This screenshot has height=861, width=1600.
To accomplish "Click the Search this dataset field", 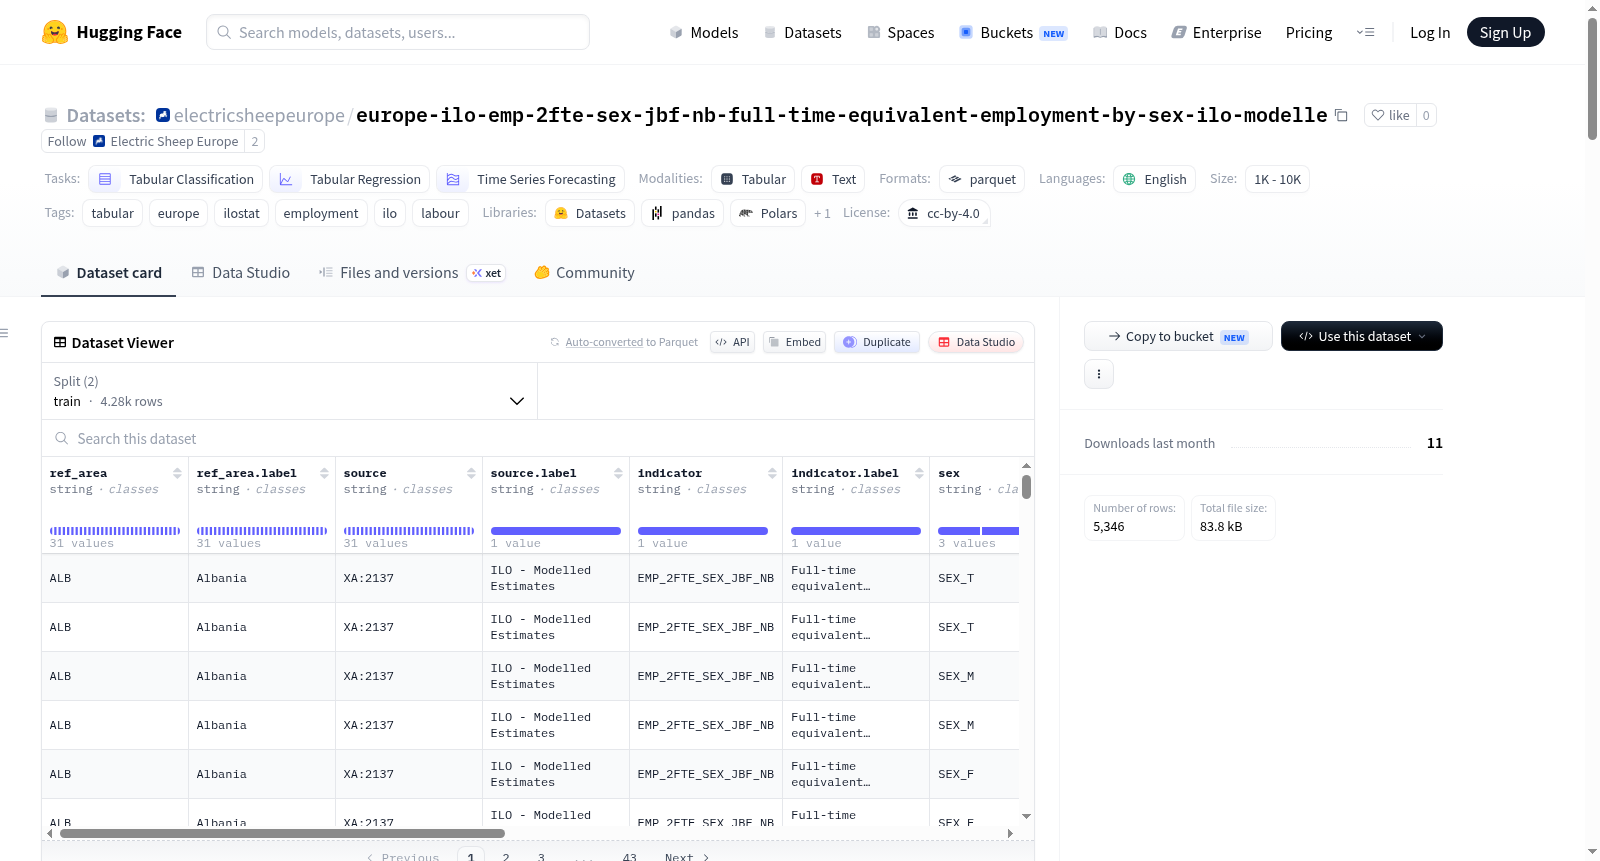I will pyautogui.click(x=538, y=439).
